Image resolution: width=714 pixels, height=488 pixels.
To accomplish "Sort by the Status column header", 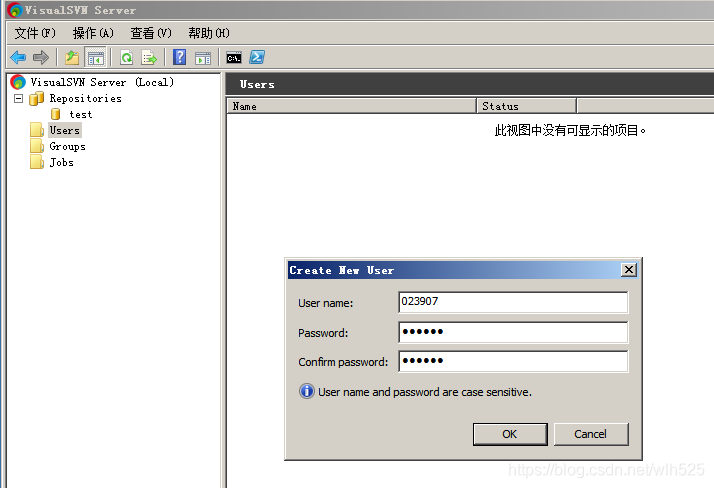I will tap(526, 106).
